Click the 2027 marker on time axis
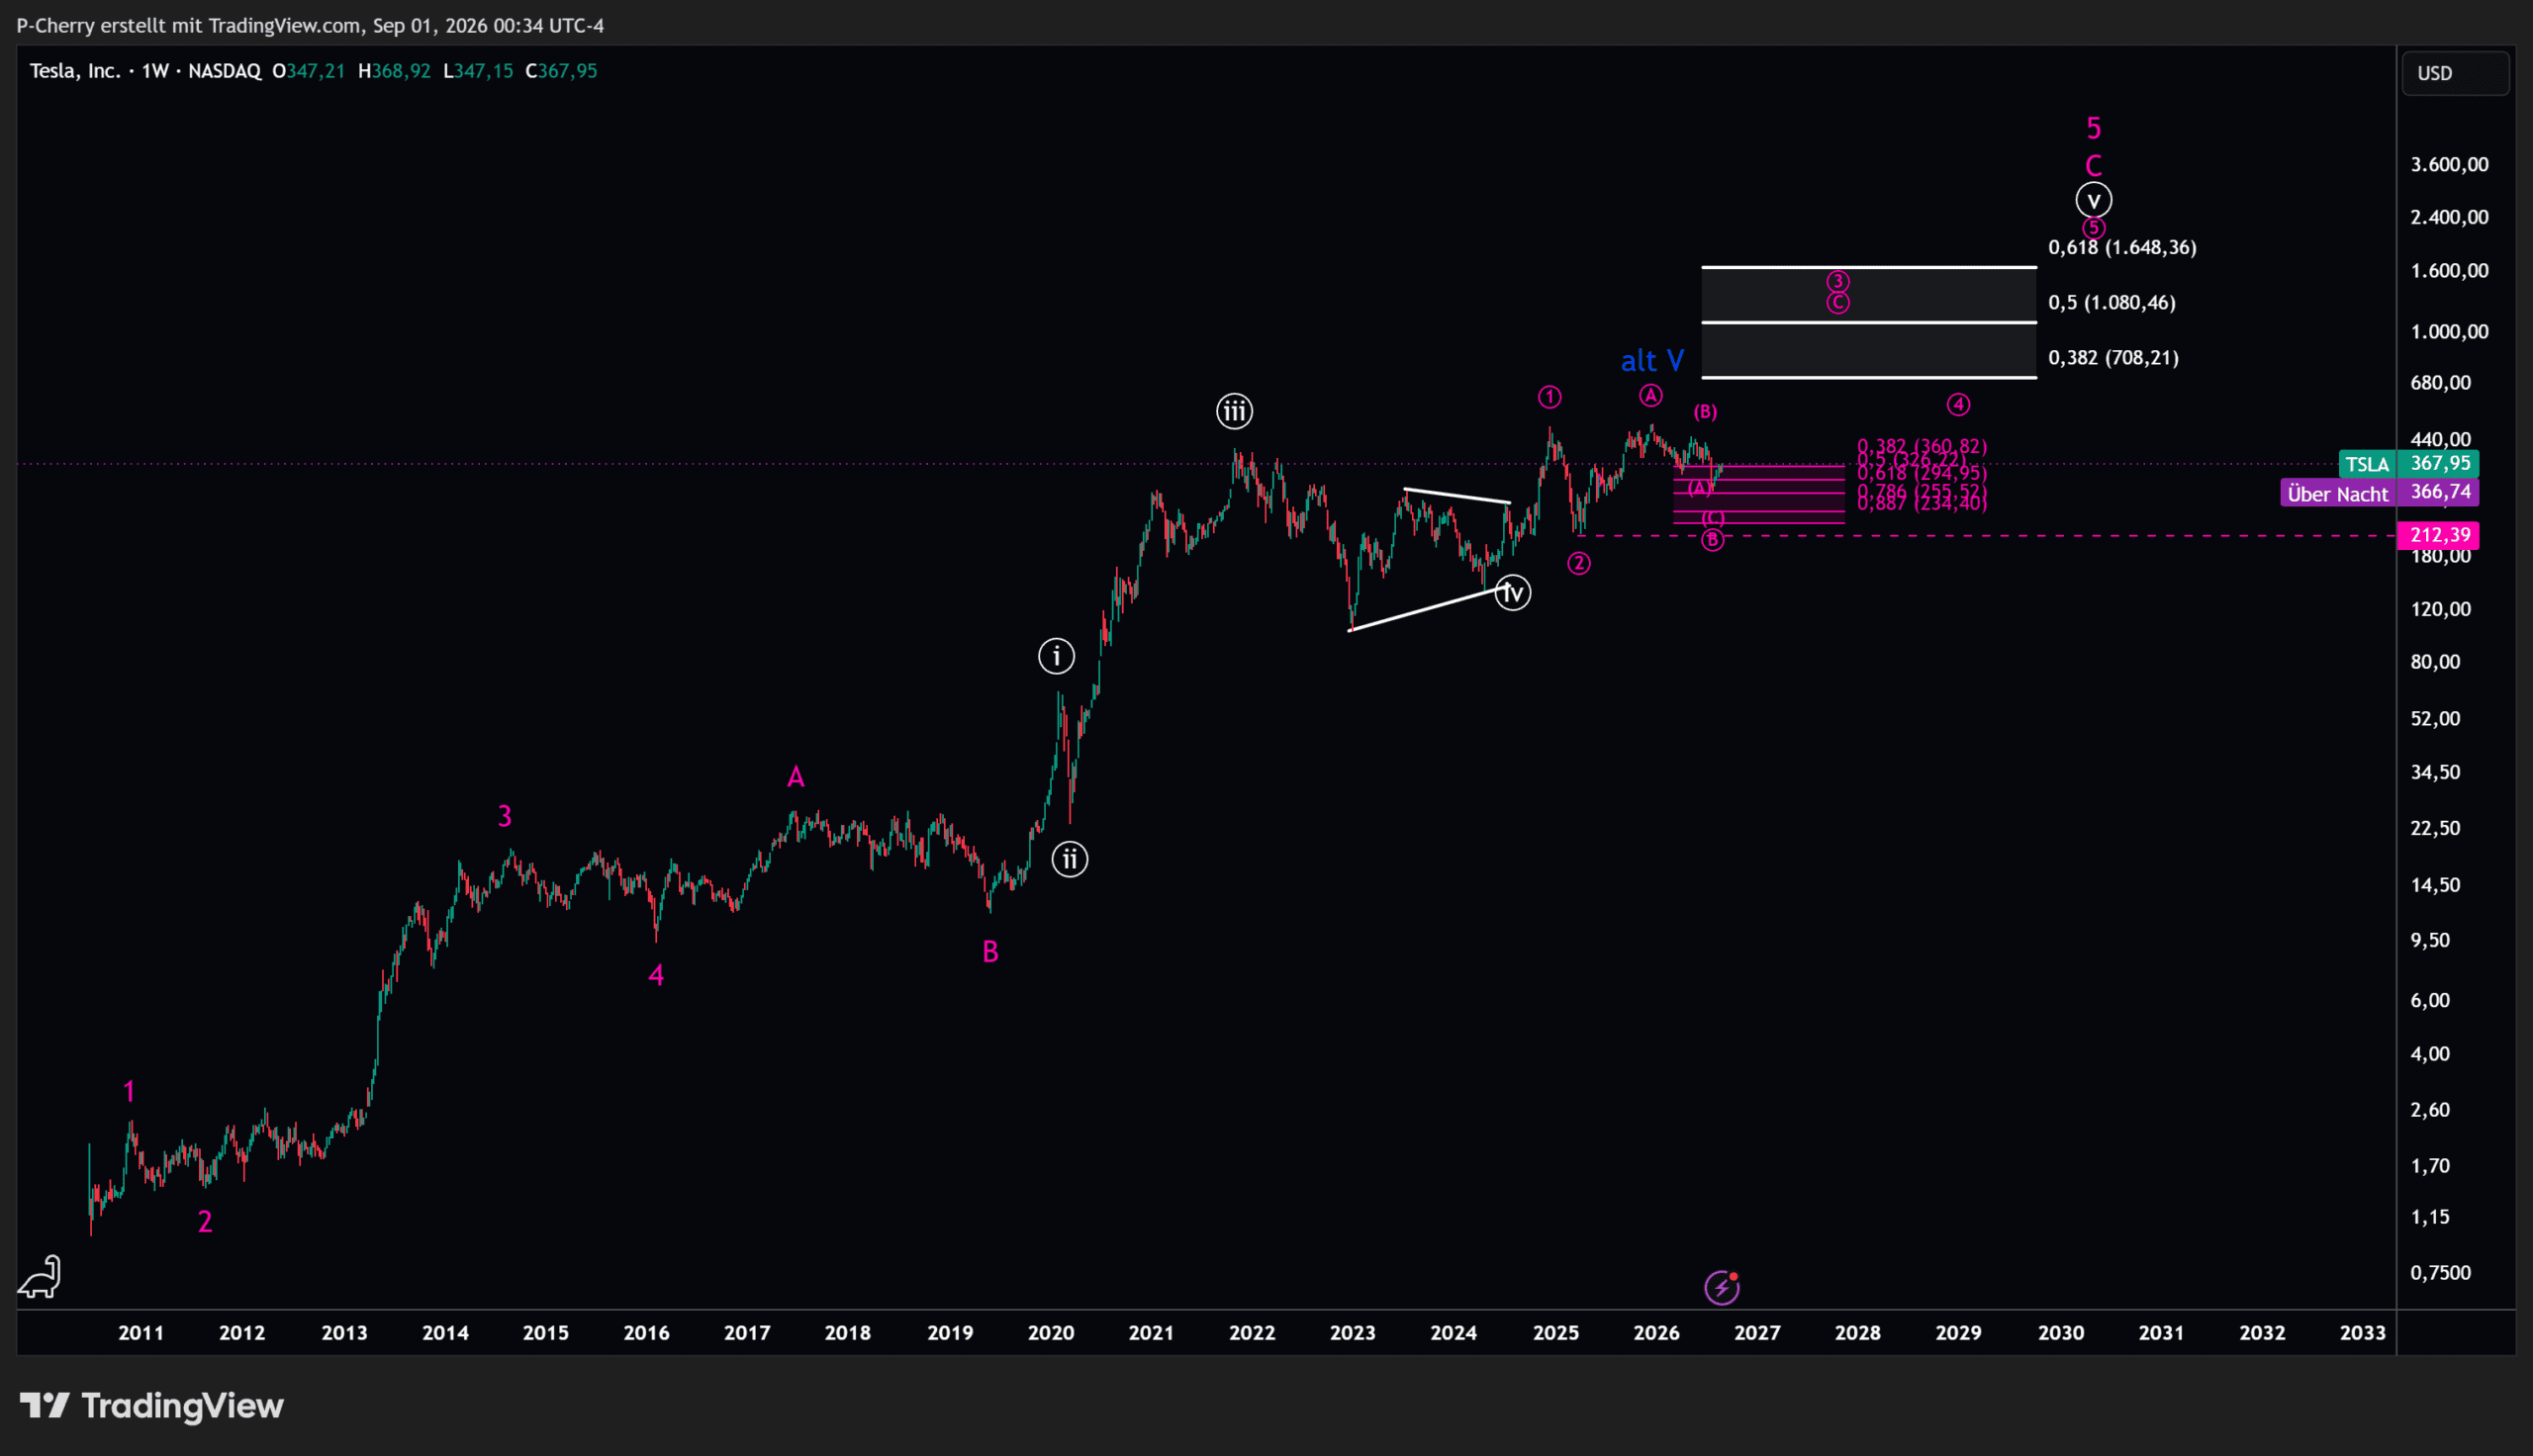The height and width of the screenshot is (1456, 2533). (x=1757, y=1333)
